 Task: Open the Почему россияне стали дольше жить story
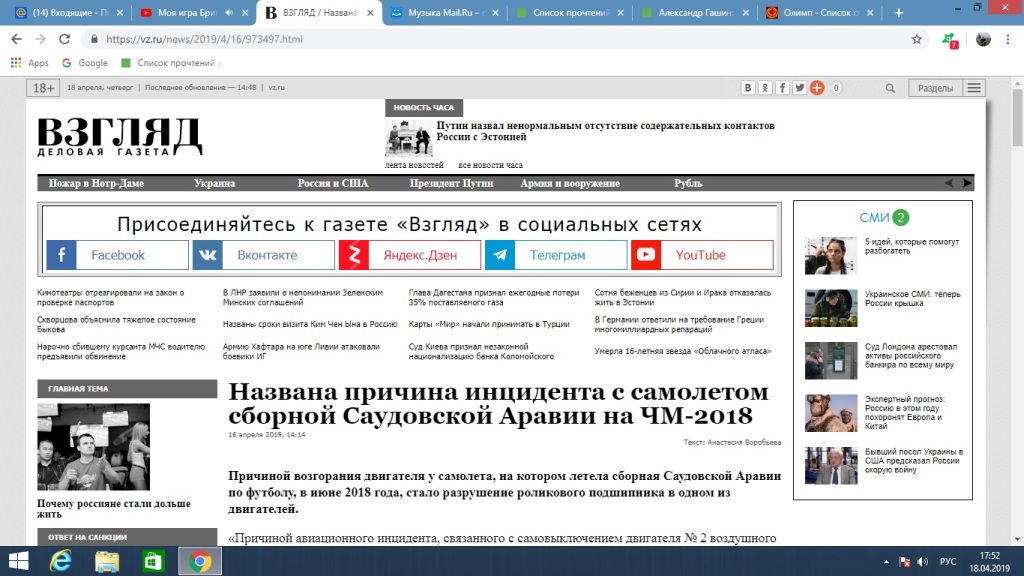tap(114, 509)
